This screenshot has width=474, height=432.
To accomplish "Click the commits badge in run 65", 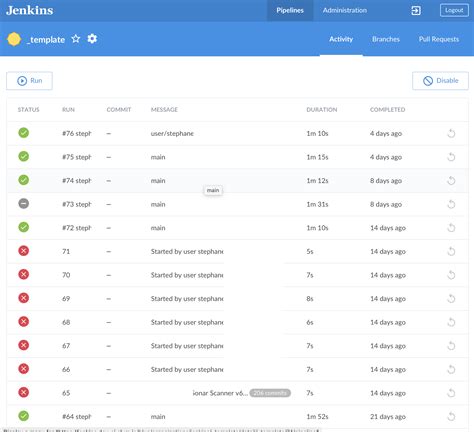I will click(x=270, y=393).
